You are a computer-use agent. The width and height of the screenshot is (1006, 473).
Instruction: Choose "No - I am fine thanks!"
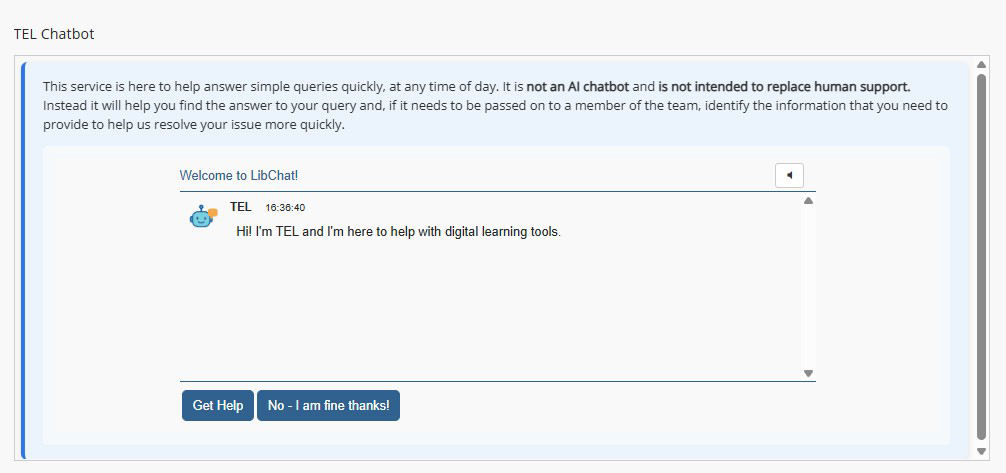(328, 406)
